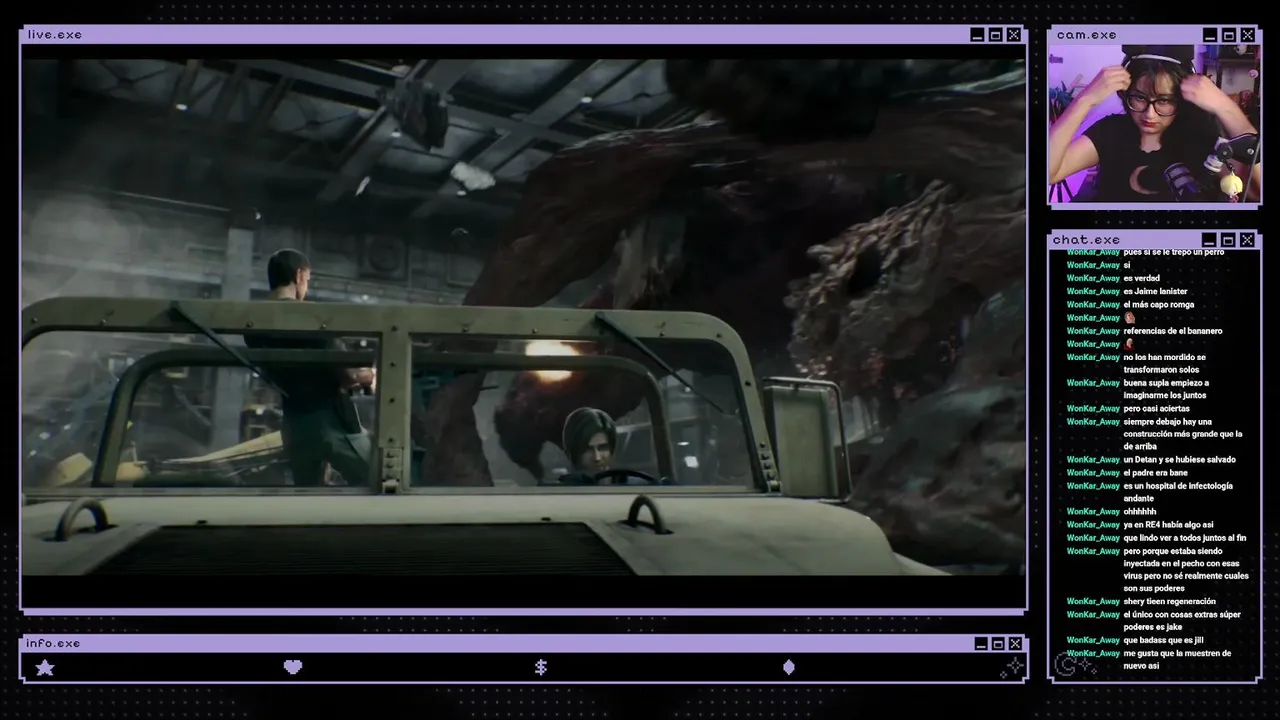Image resolution: width=1280 pixels, height=720 pixels.
Task: Maximize the chat.exe window
Action: click(1228, 240)
